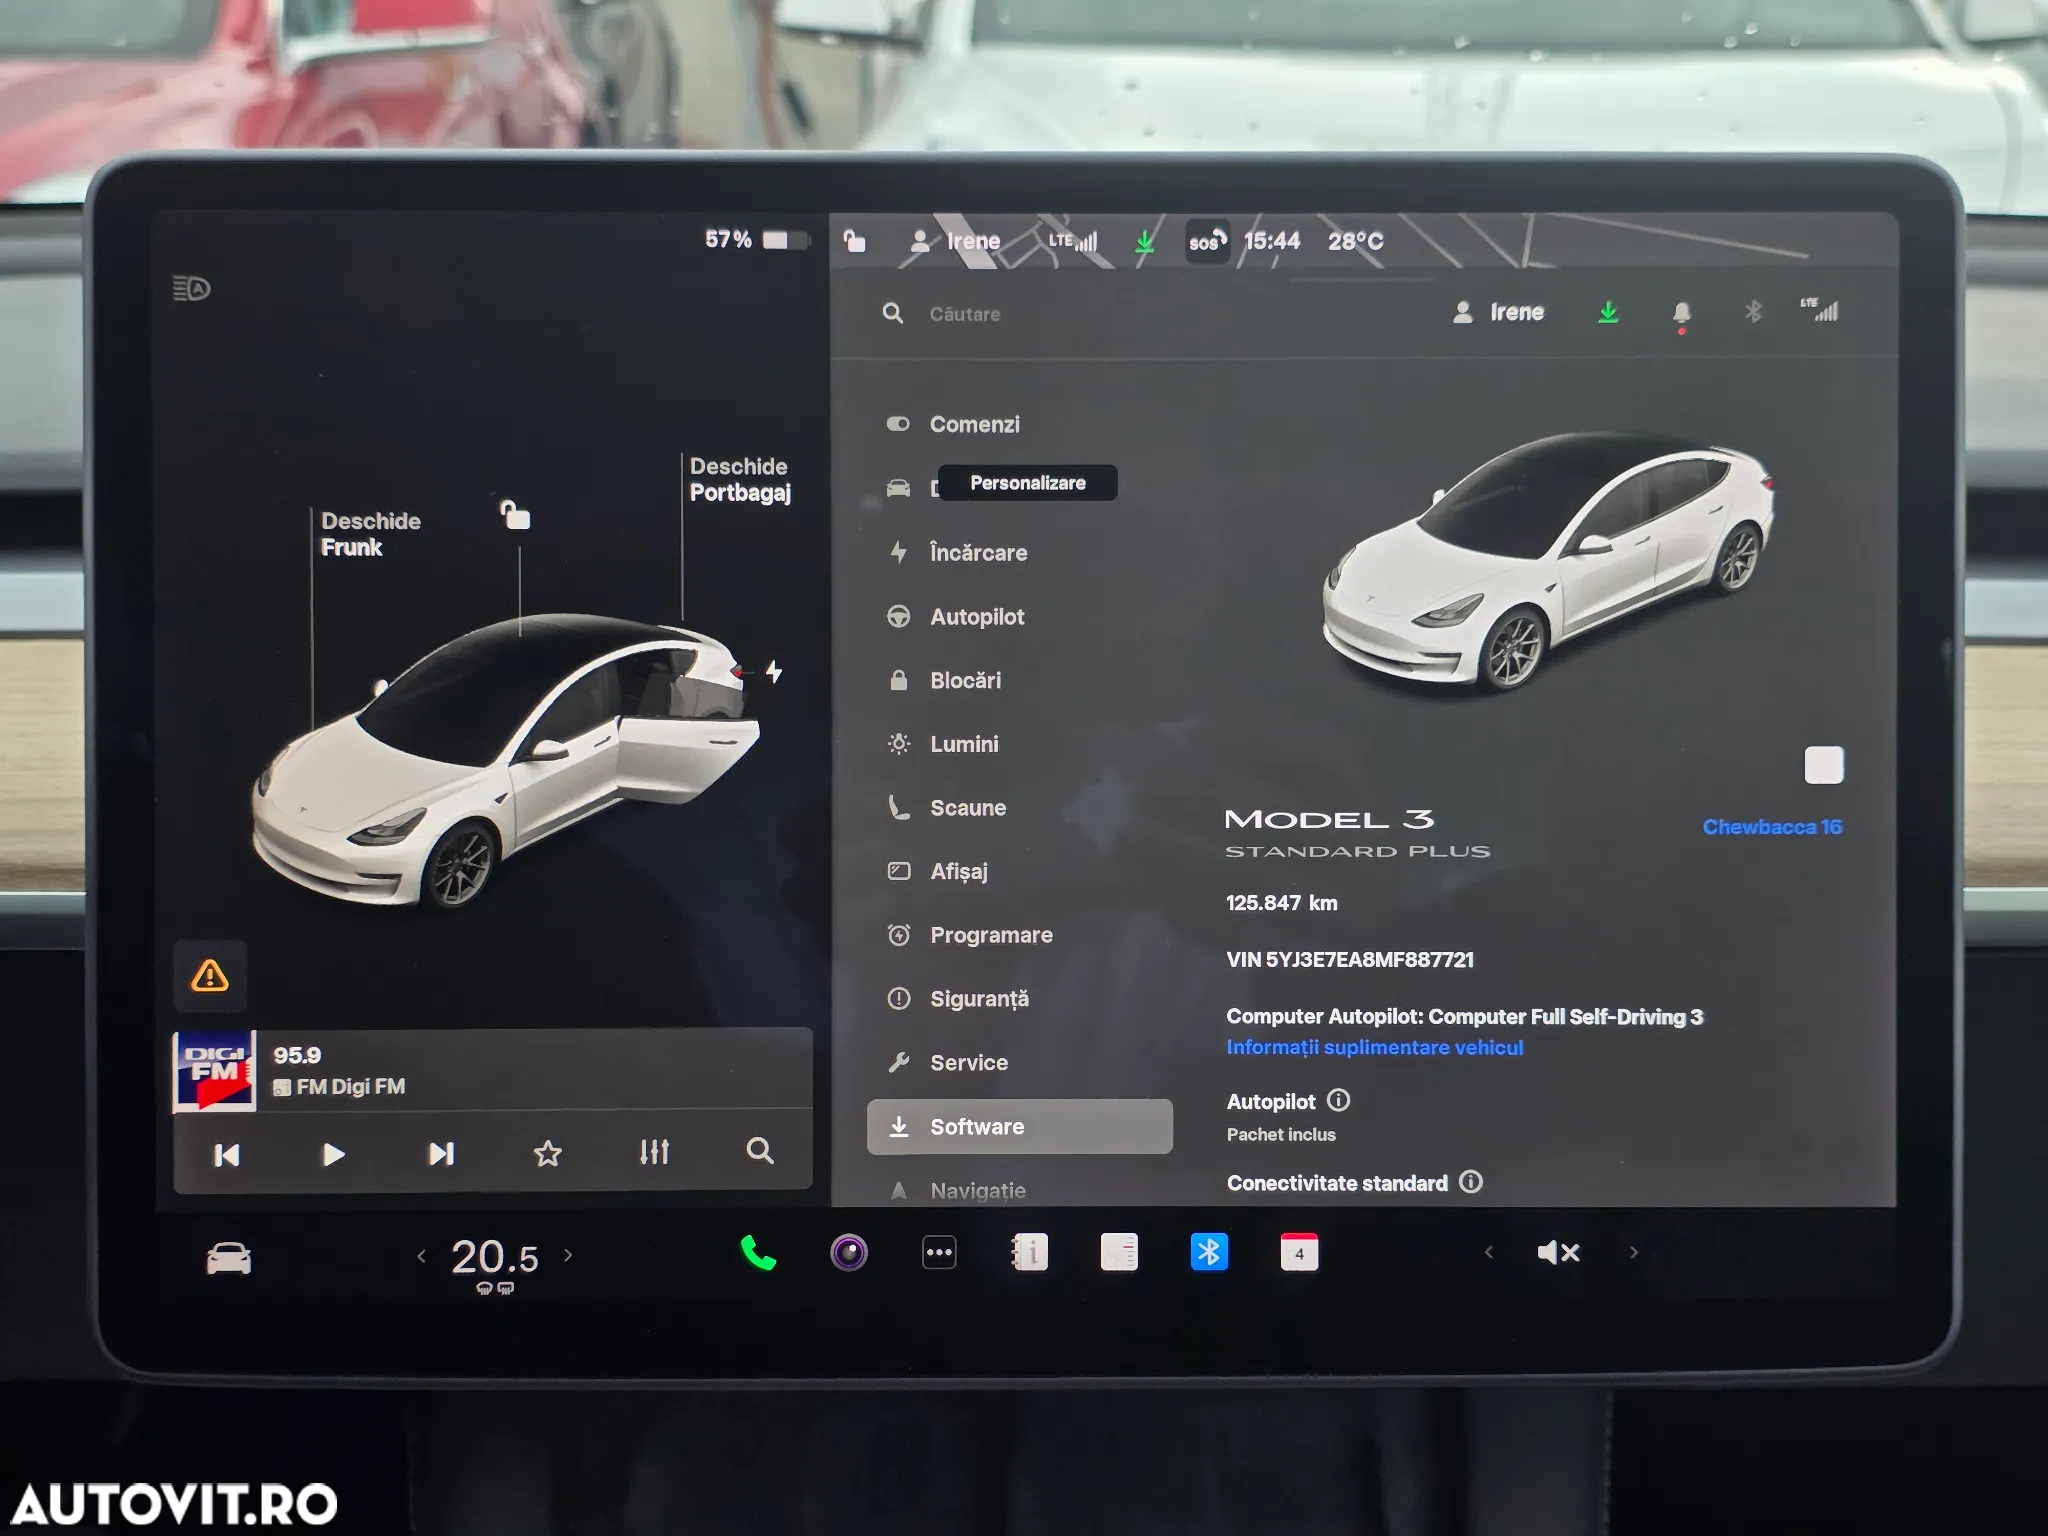Open media search magnifier icon
This screenshot has height=1536, width=2048.
tap(760, 1151)
